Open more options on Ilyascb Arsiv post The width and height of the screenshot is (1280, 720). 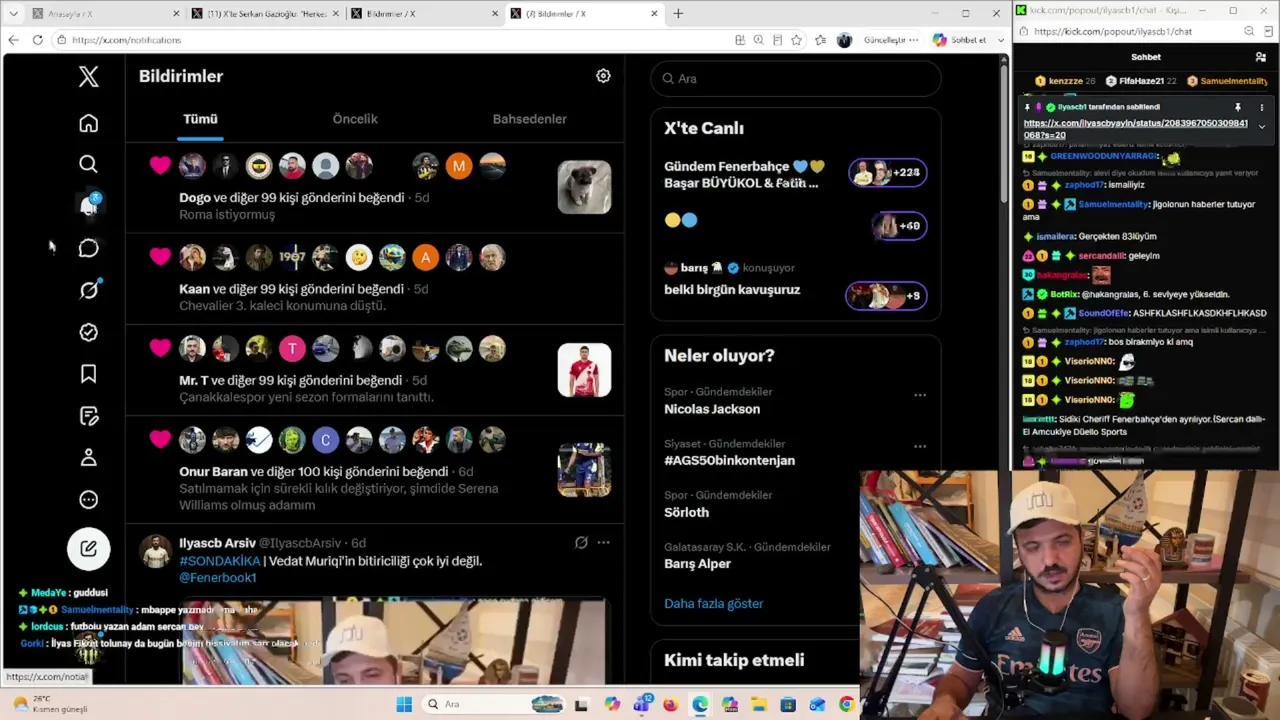(x=603, y=543)
